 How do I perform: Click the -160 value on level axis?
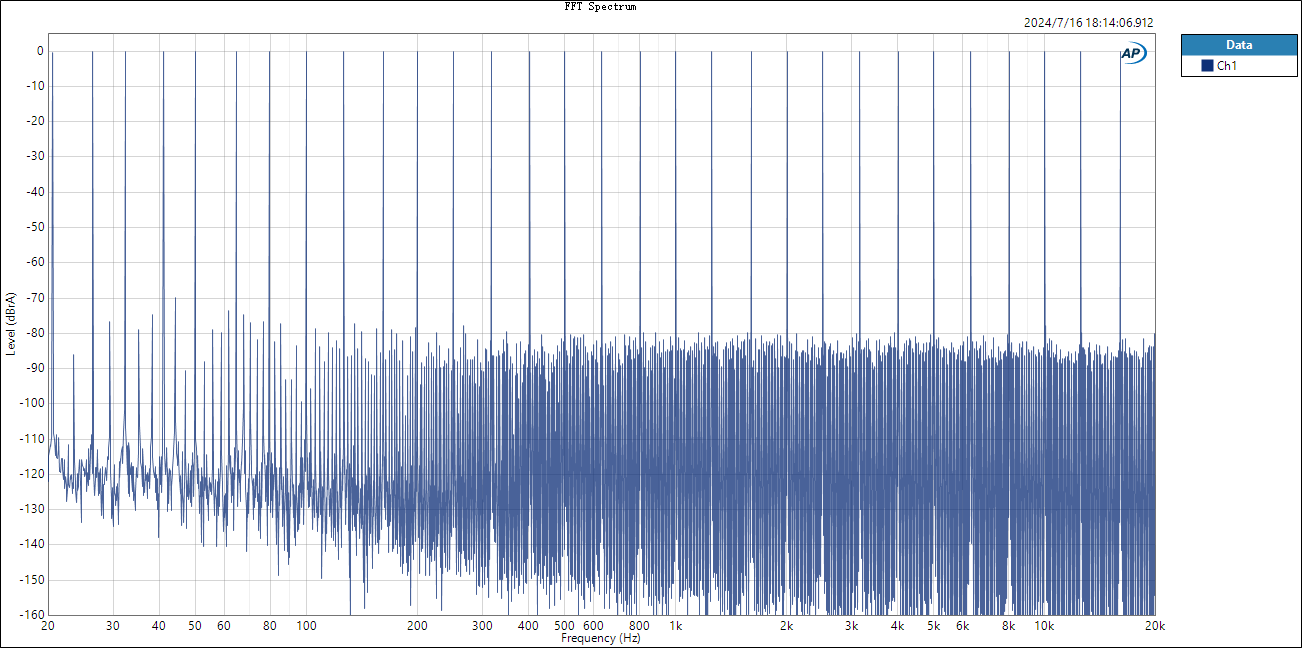32,615
